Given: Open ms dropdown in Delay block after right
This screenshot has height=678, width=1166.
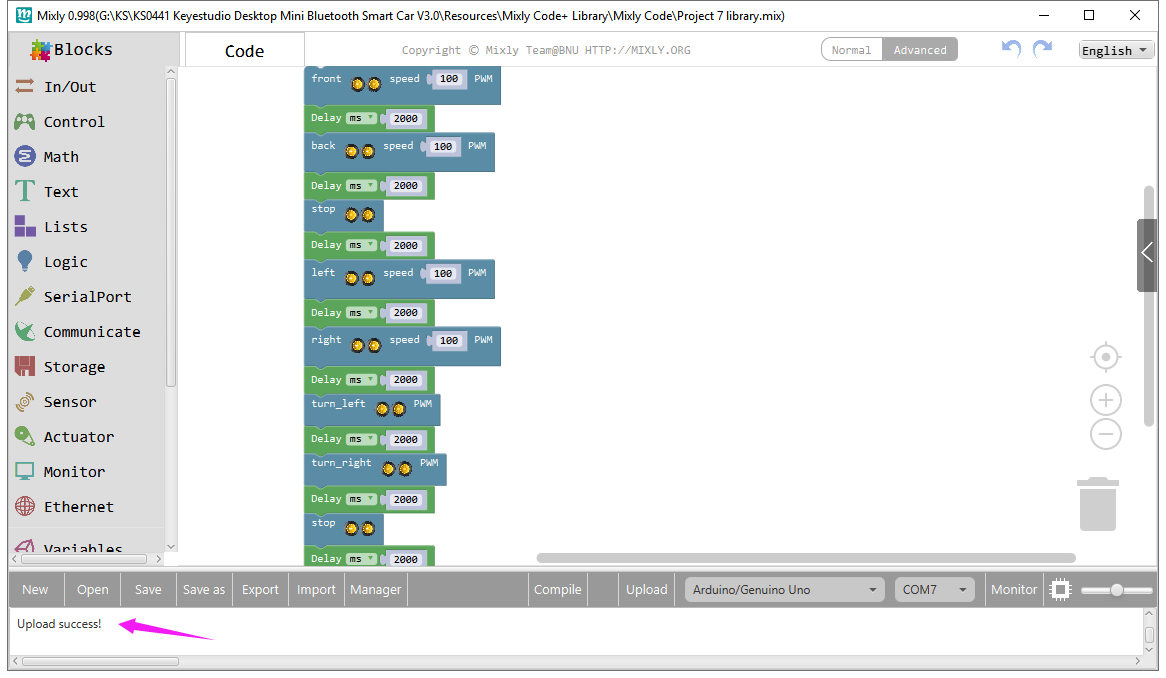Looking at the screenshot, I should point(361,380).
